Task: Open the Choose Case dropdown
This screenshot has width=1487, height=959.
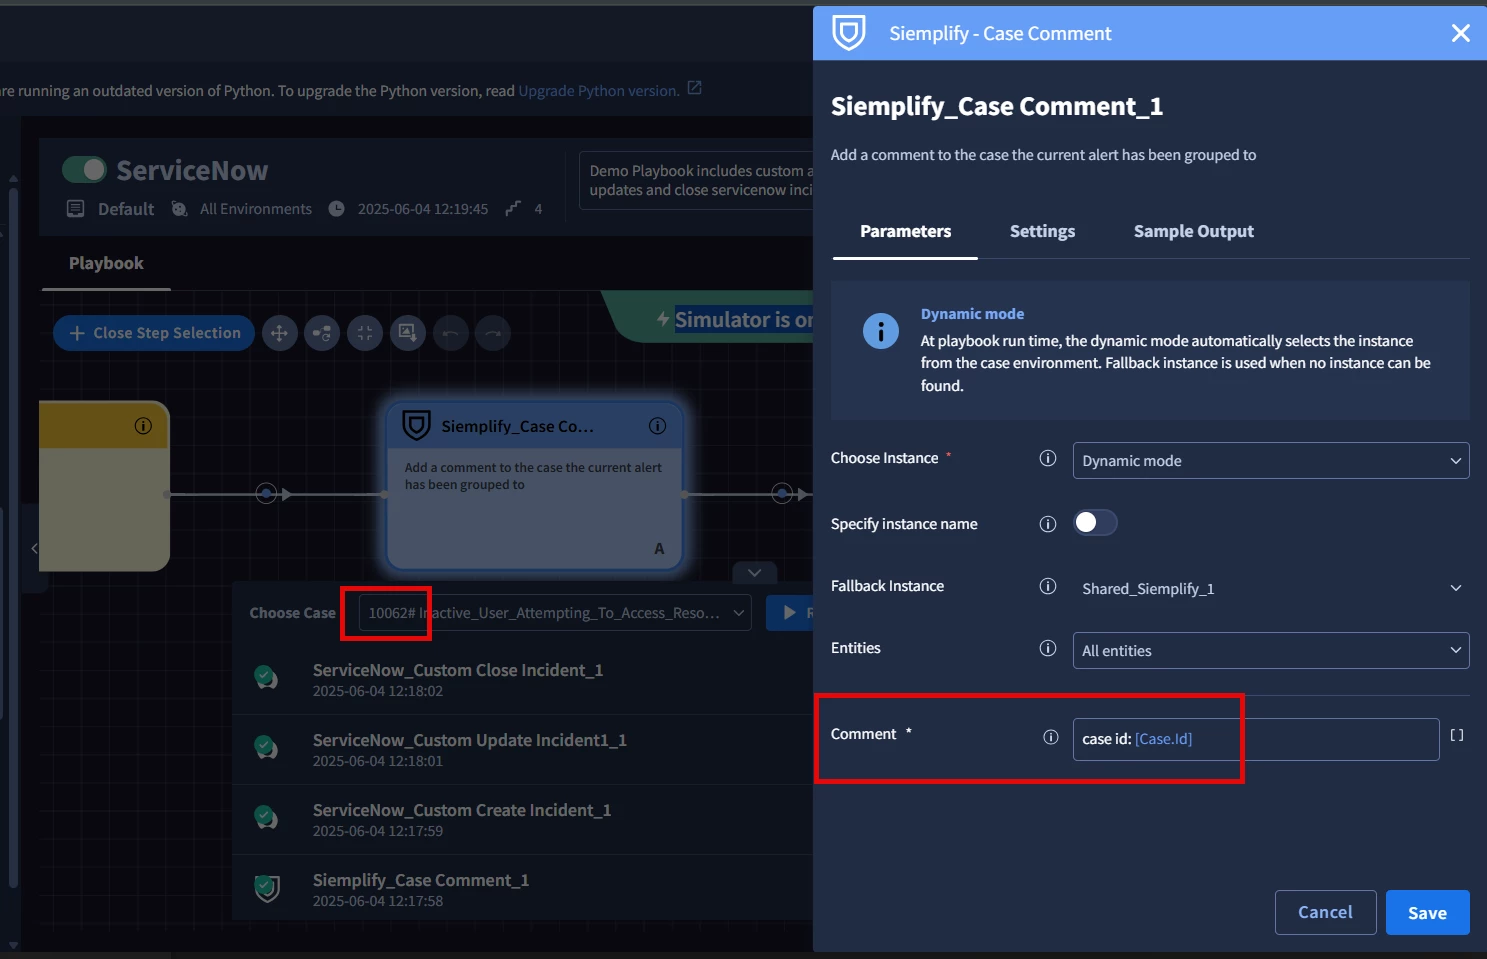Action: pos(555,613)
